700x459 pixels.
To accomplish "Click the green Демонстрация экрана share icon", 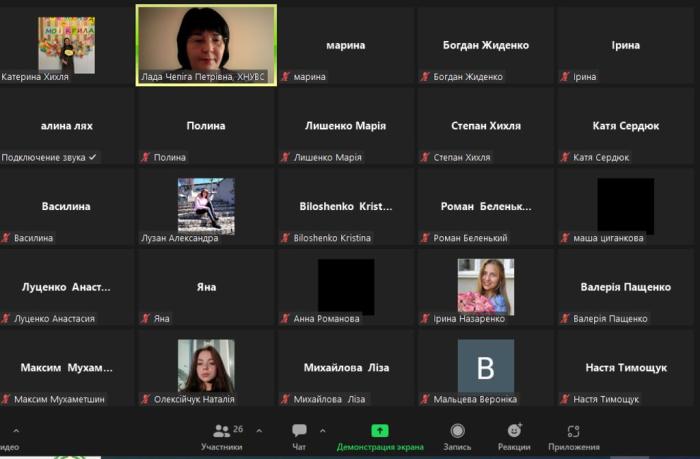I will tap(380, 430).
